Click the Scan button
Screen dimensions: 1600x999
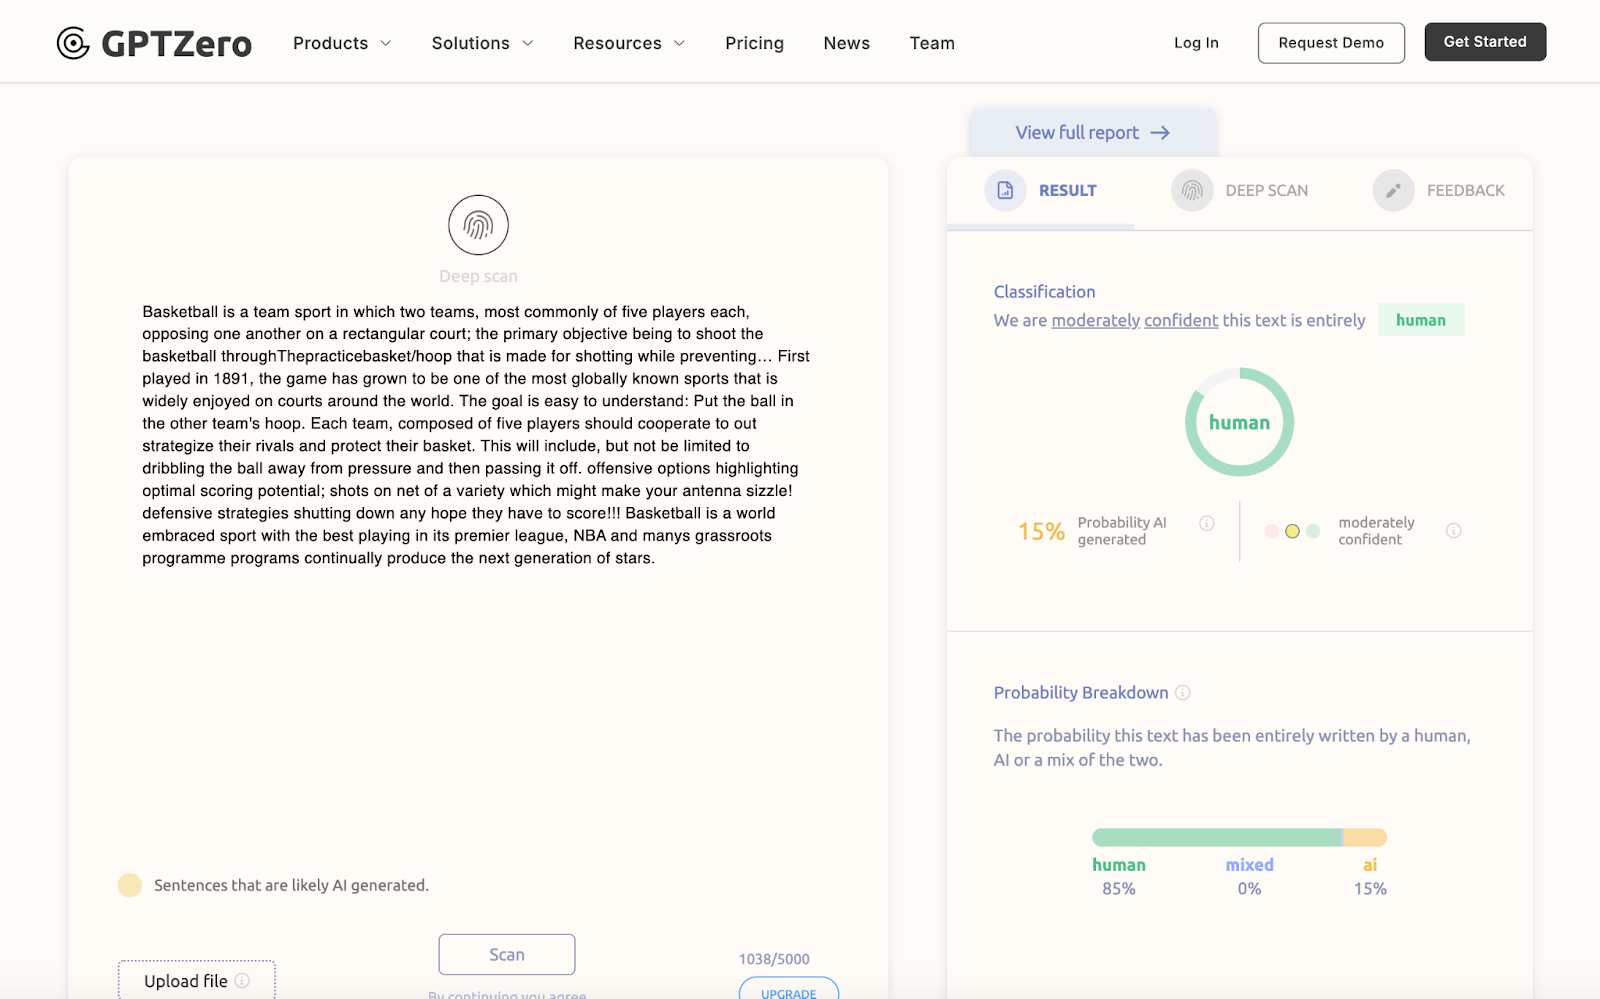click(507, 954)
